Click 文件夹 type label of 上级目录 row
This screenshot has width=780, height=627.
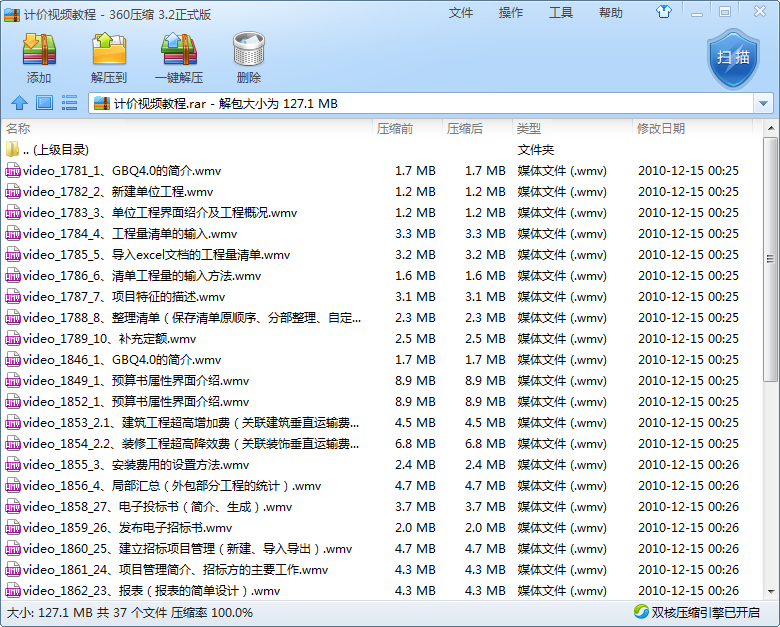tap(536, 149)
